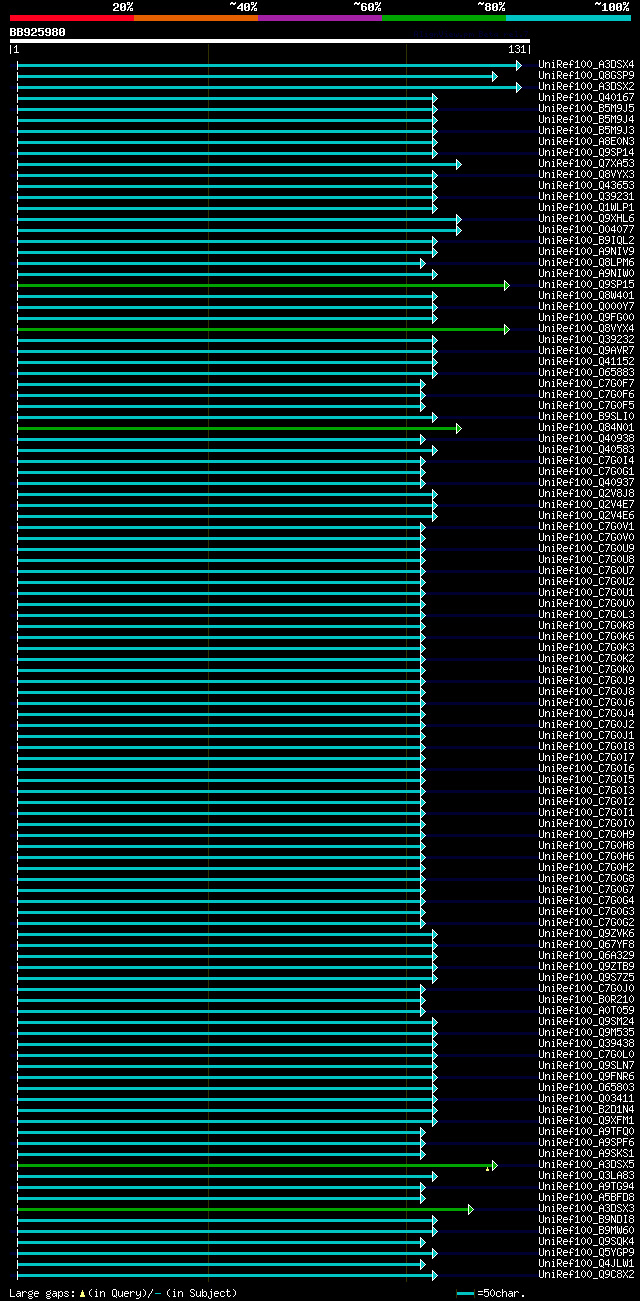The height and width of the screenshot is (1301, 640).
Task: Select the UniRef100_Q3LA83 label
Action: (x=586, y=1176)
